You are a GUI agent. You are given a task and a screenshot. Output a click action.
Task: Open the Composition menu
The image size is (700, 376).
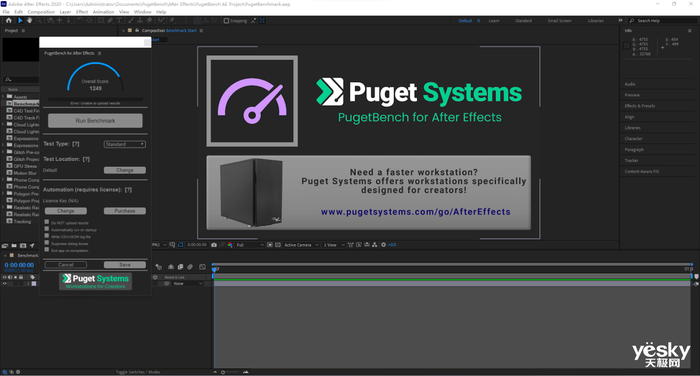tap(41, 12)
